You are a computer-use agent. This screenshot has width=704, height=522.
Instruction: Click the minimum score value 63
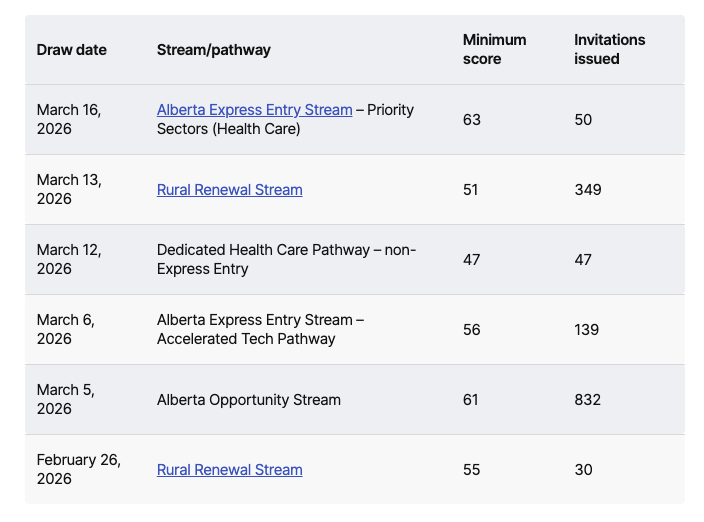point(471,120)
